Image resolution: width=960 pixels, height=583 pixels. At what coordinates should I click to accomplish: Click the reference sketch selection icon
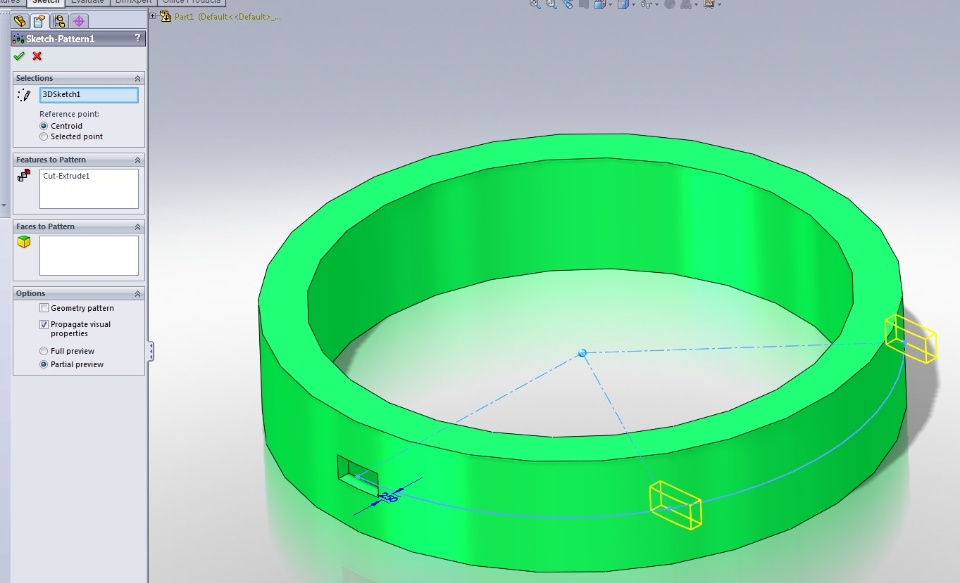(x=24, y=95)
